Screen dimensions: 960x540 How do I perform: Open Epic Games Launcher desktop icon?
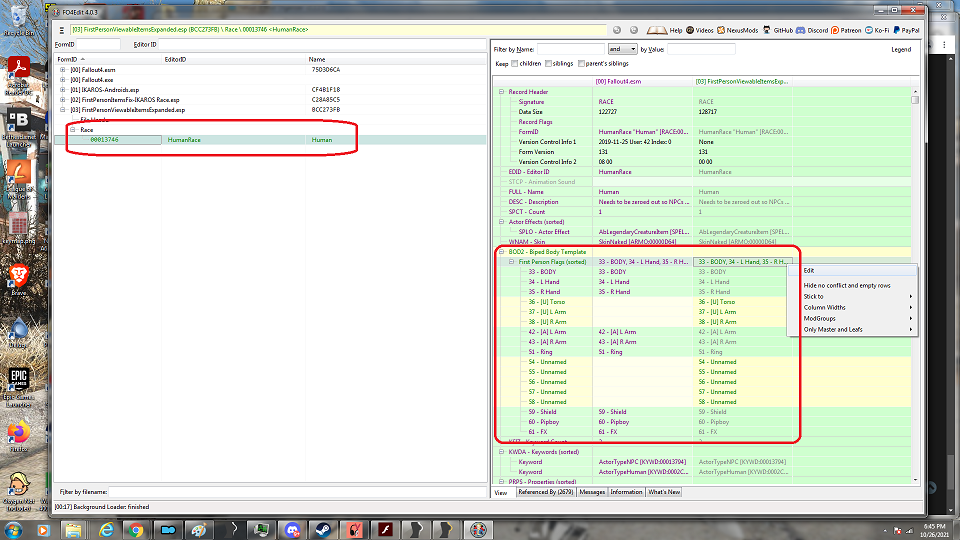coord(18,388)
